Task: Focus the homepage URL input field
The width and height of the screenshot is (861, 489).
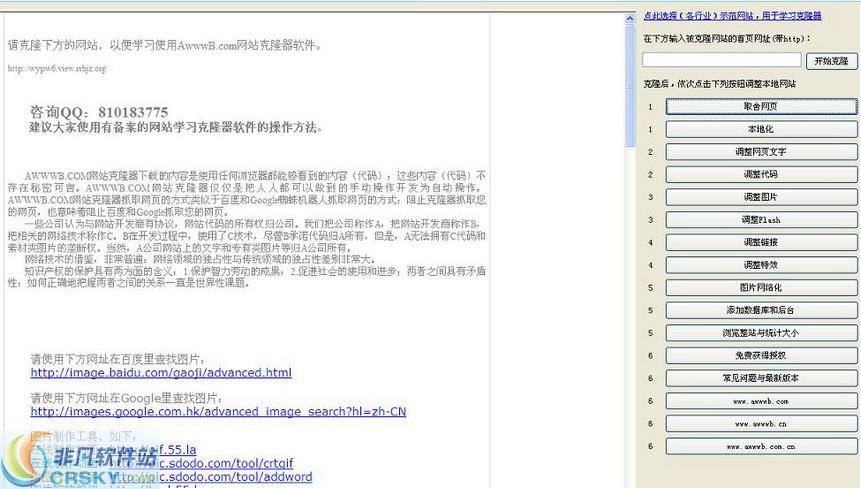Action: (x=722, y=60)
